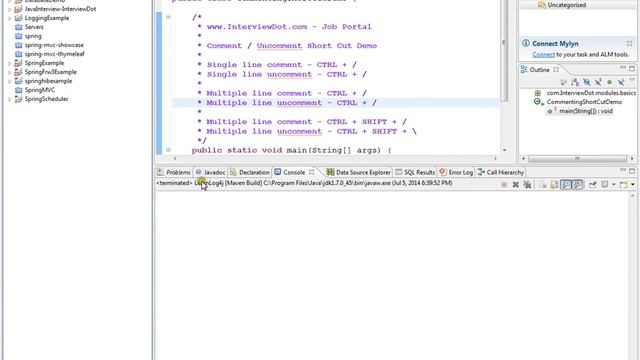The height and width of the screenshot is (360, 640).
Task: Toggle Hide Static Fields and Methods in Outline
Action: coord(598,82)
